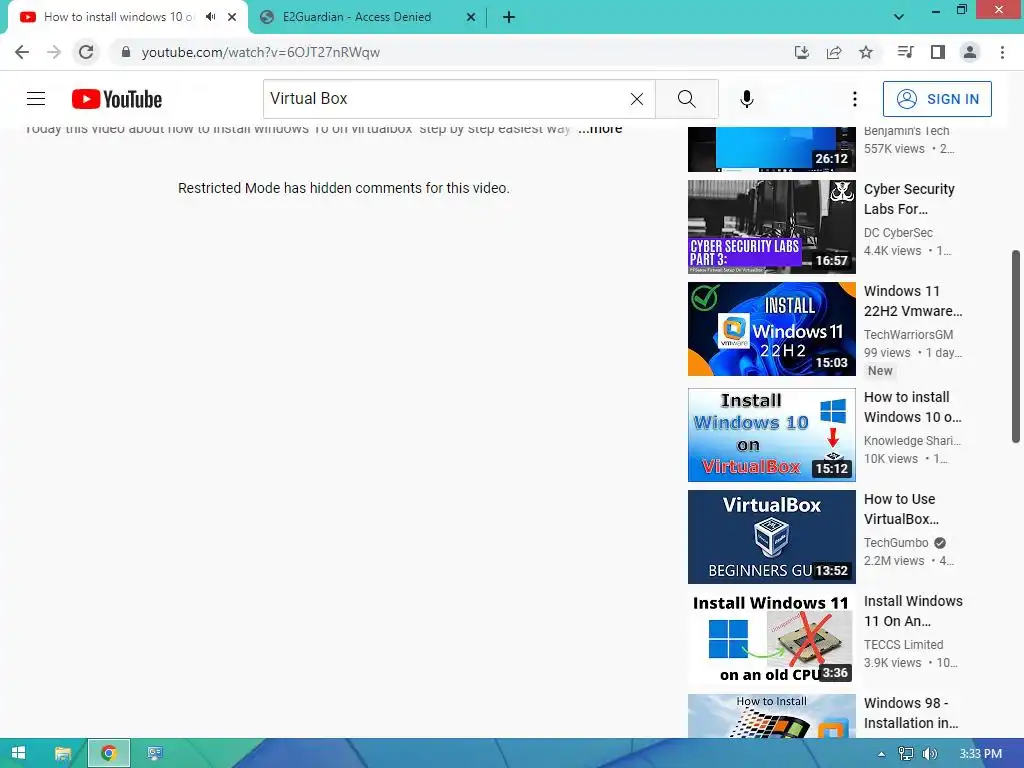Click the address bar URL
The width and height of the screenshot is (1024, 768).
click(261, 52)
